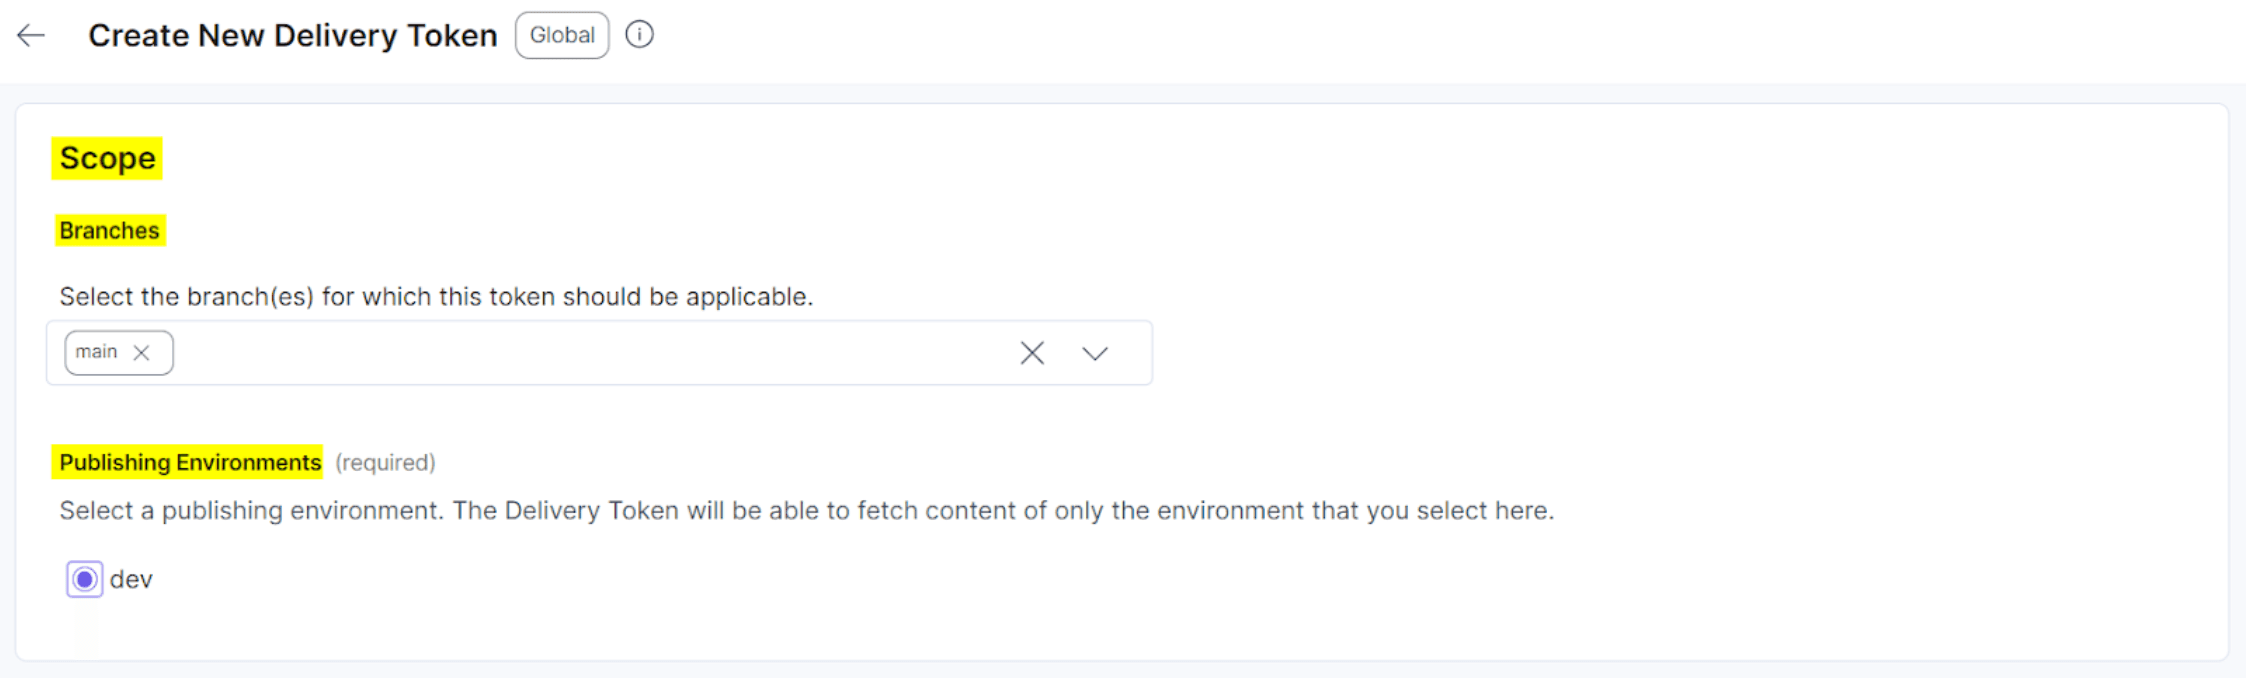This screenshot has width=2246, height=678.
Task: Click the Branches label
Action: coord(109,231)
